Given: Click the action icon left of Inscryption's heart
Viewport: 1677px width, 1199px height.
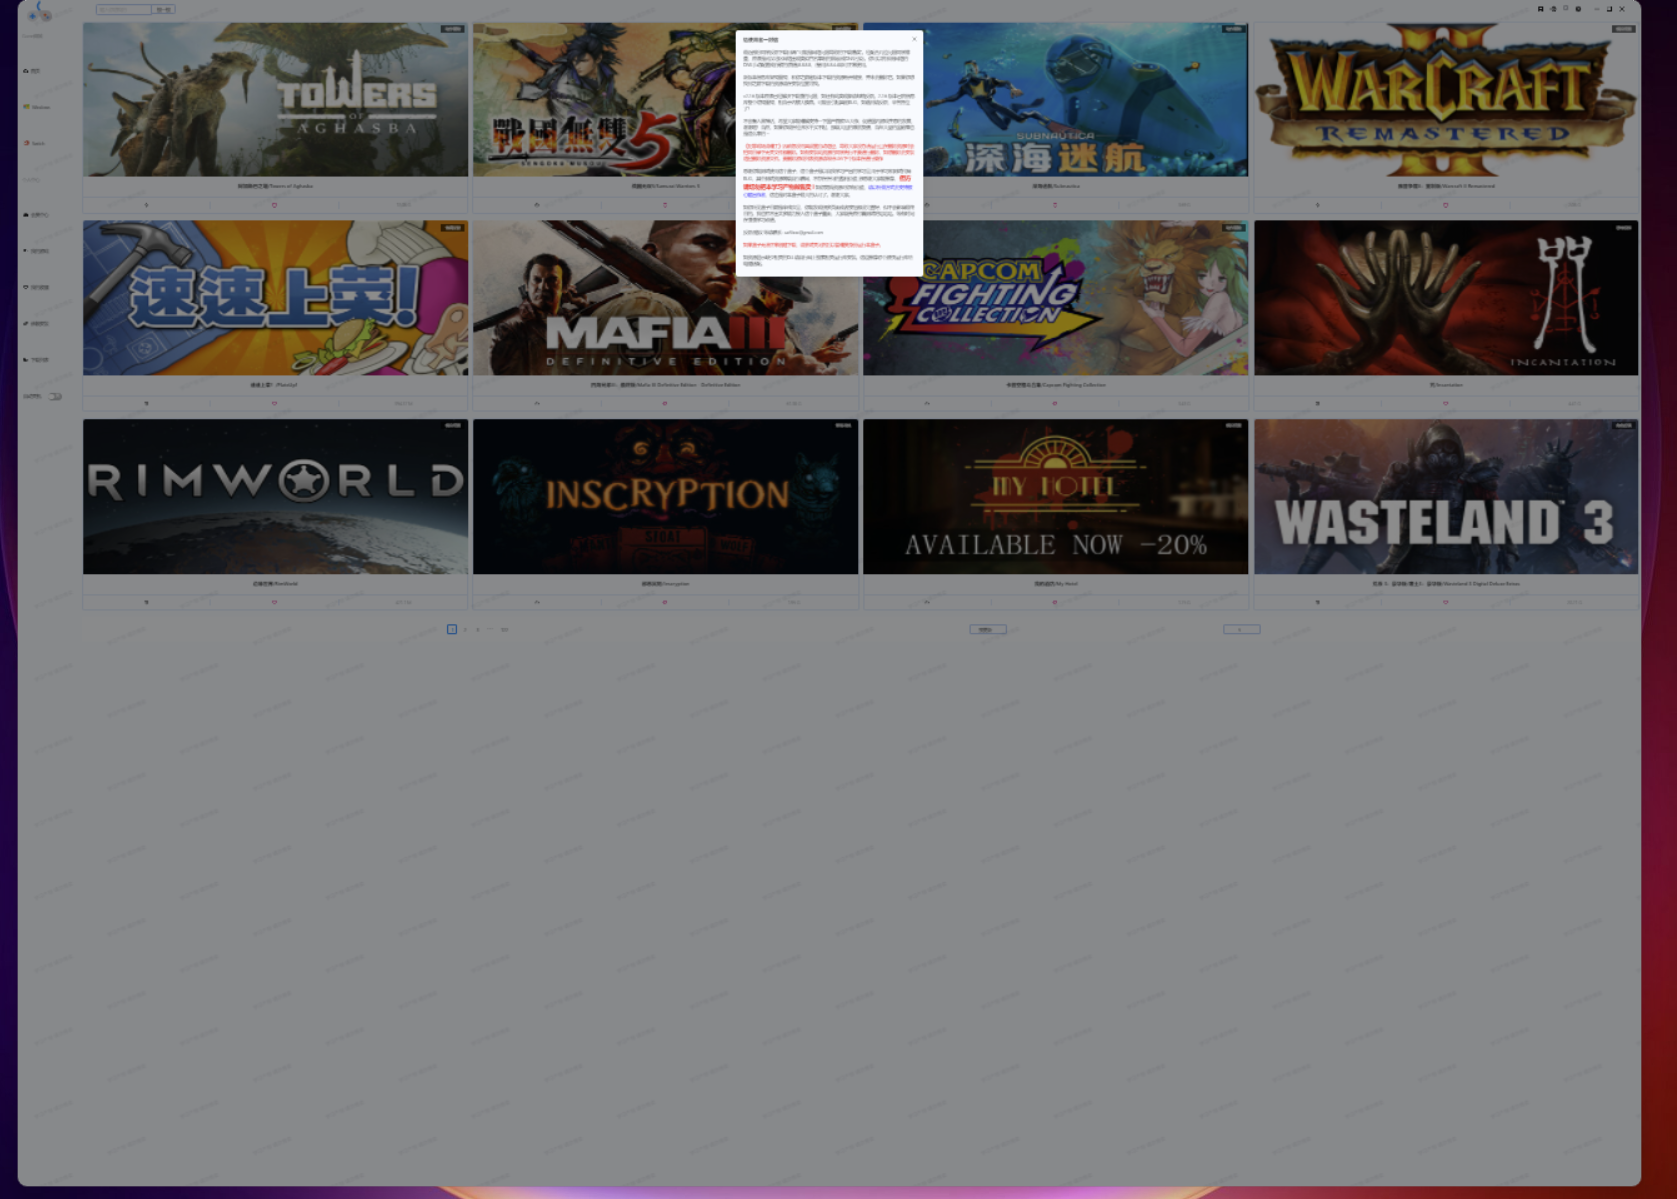Looking at the screenshot, I should [537, 602].
